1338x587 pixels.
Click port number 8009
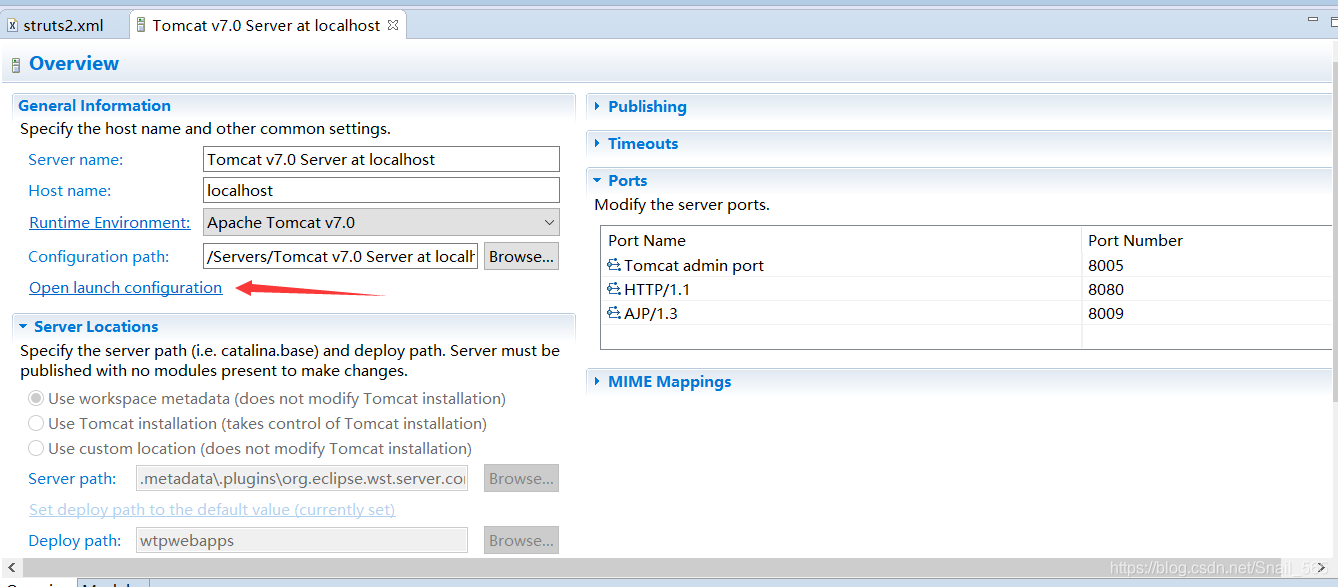pos(1106,313)
